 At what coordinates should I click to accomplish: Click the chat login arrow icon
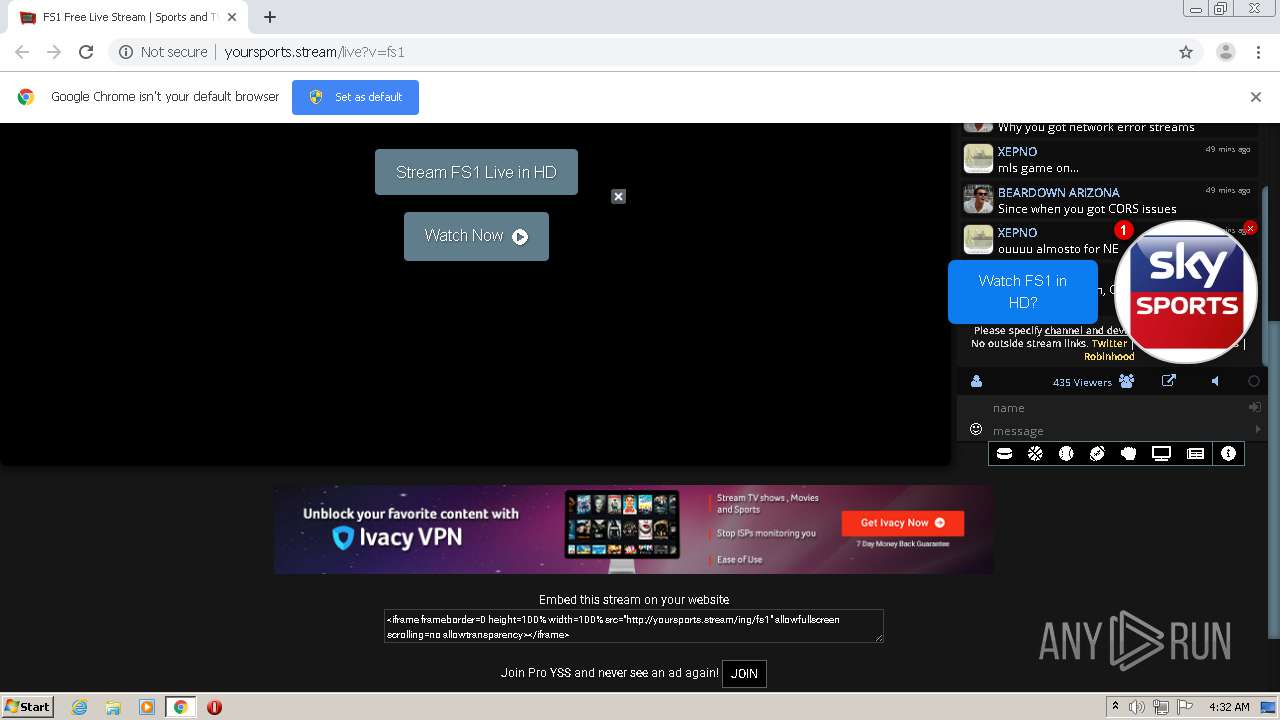(x=1255, y=407)
